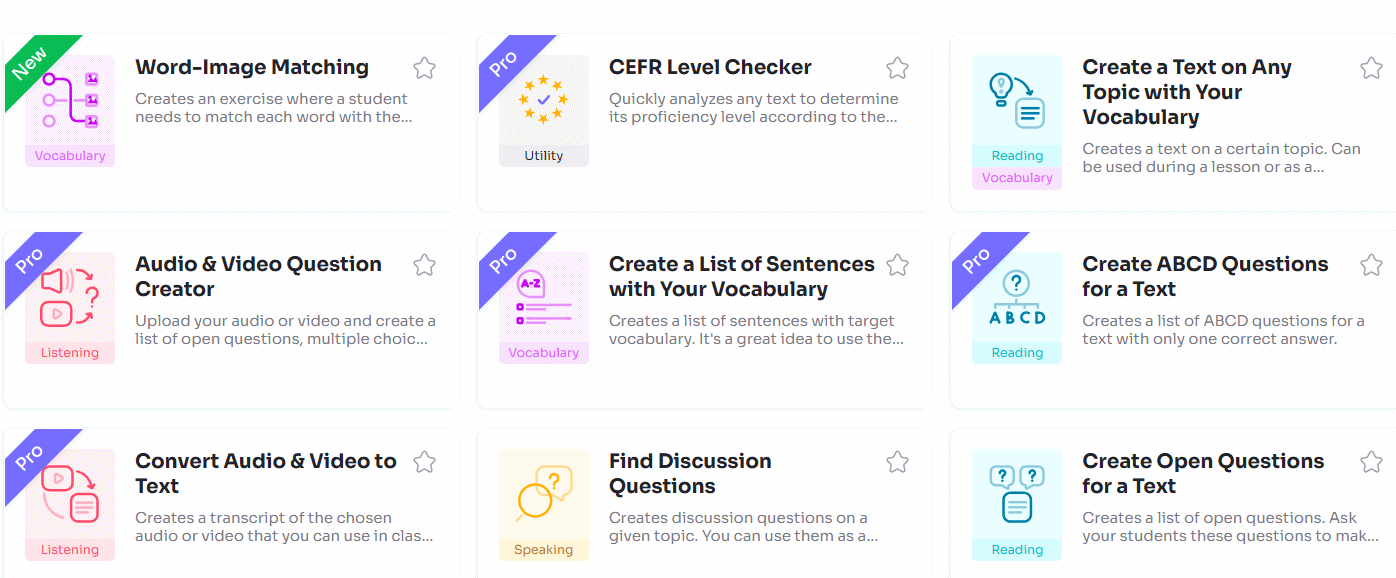Open the Create Open Questions for a Text title
Screen dimensions: 1396x578
point(1202,473)
